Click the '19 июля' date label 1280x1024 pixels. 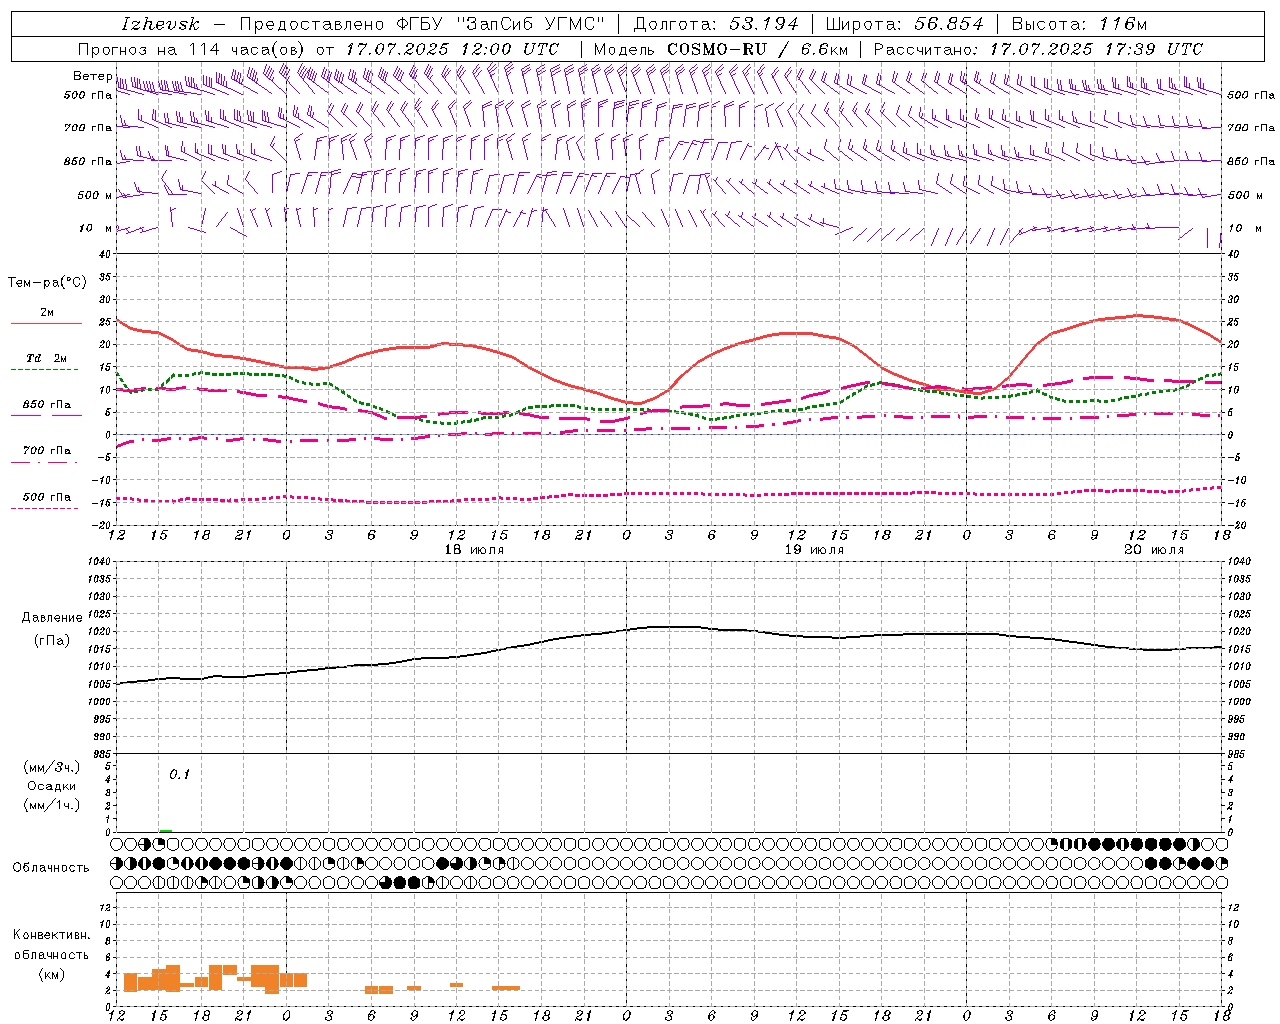pyautogui.click(x=814, y=550)
